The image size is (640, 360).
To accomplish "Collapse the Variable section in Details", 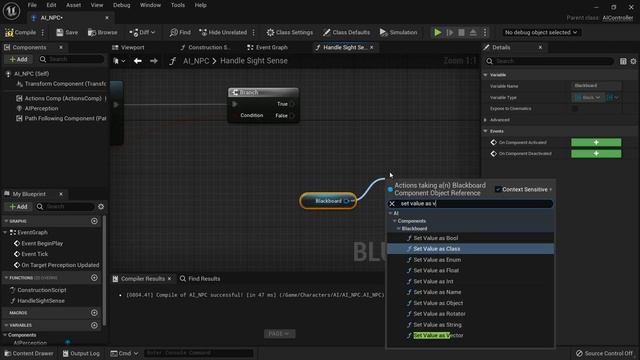I will point(486,75).
